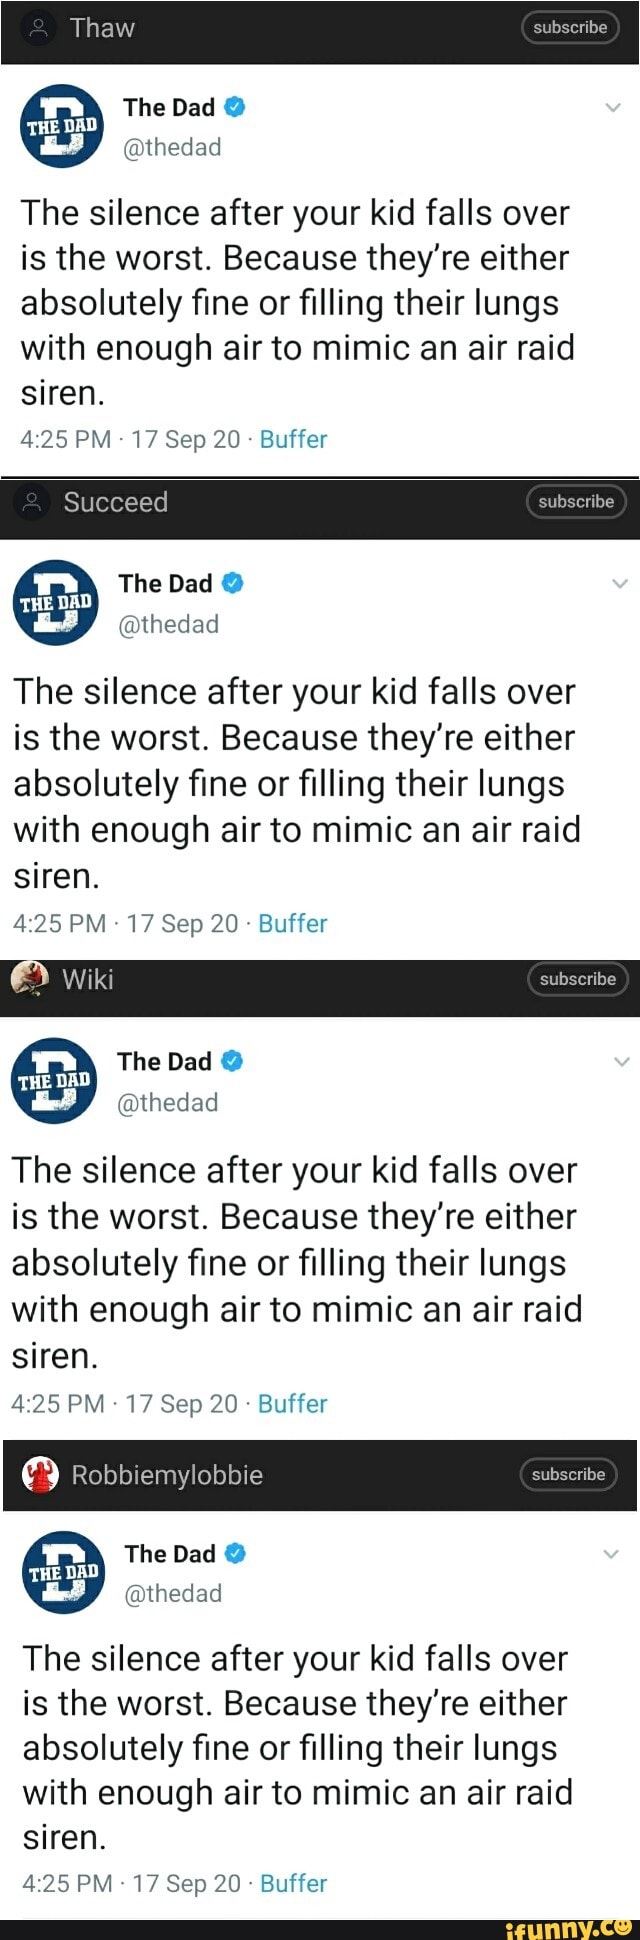
Task: Open Wiki's profile picture
Action: click(30, 978)
